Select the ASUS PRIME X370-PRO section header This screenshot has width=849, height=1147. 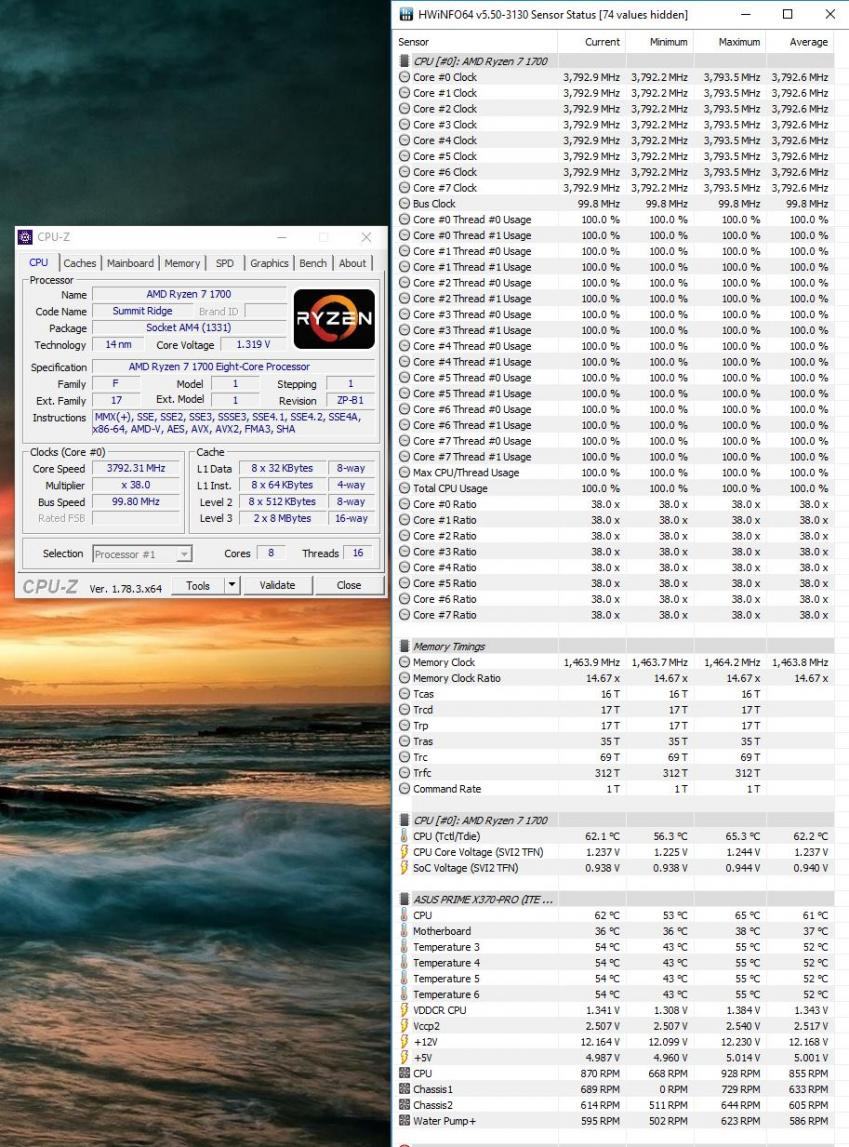click(x=483, y=900)
